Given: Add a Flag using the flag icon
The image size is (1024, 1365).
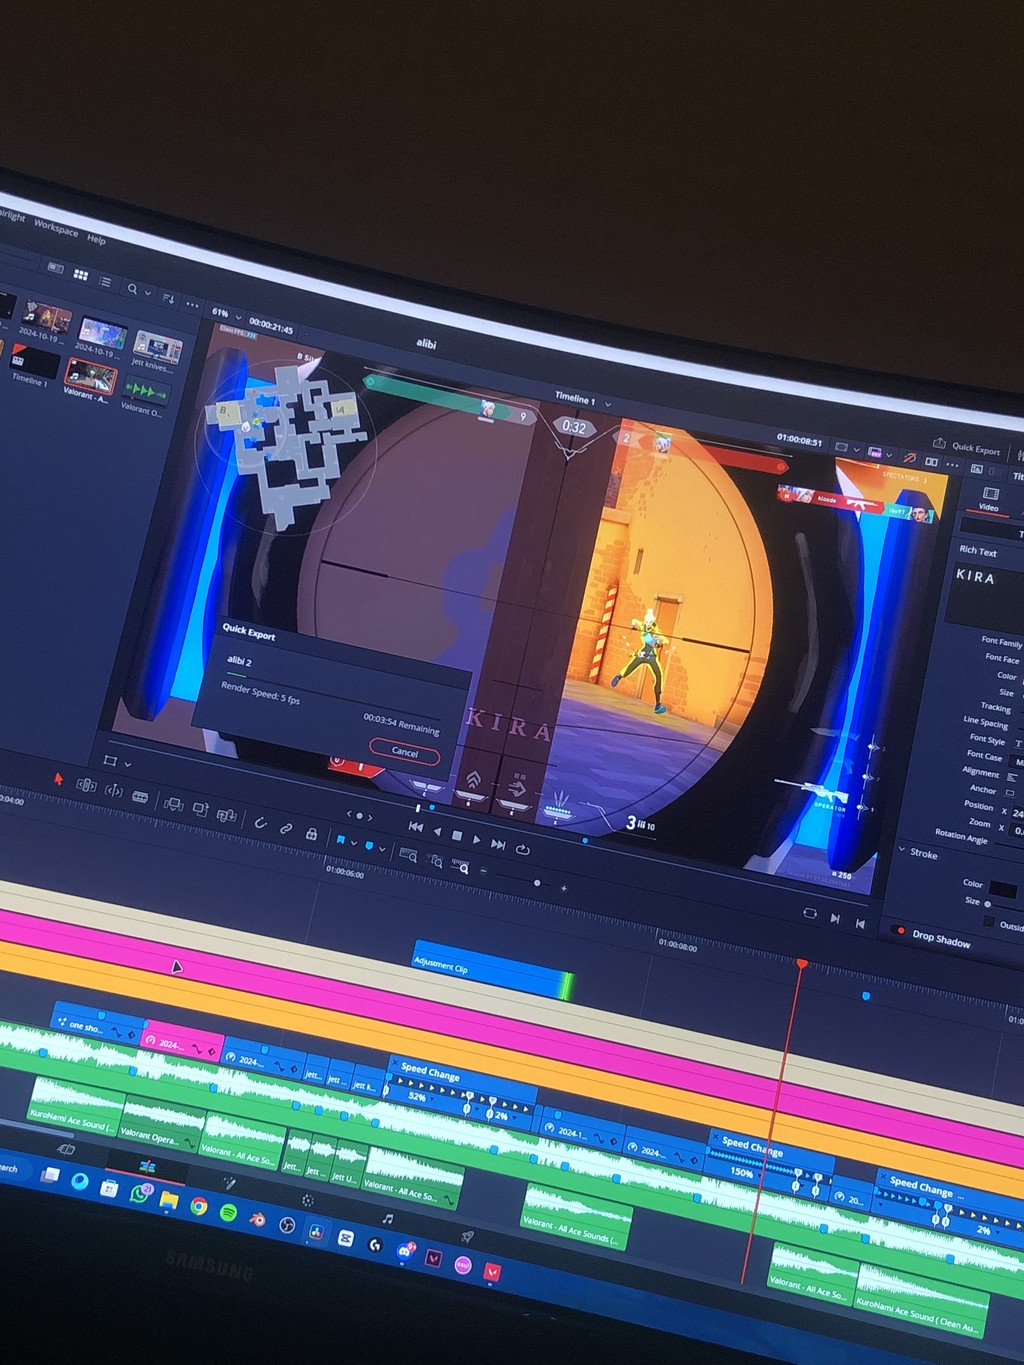Looking at the screenshot, I should pos(341,840).
